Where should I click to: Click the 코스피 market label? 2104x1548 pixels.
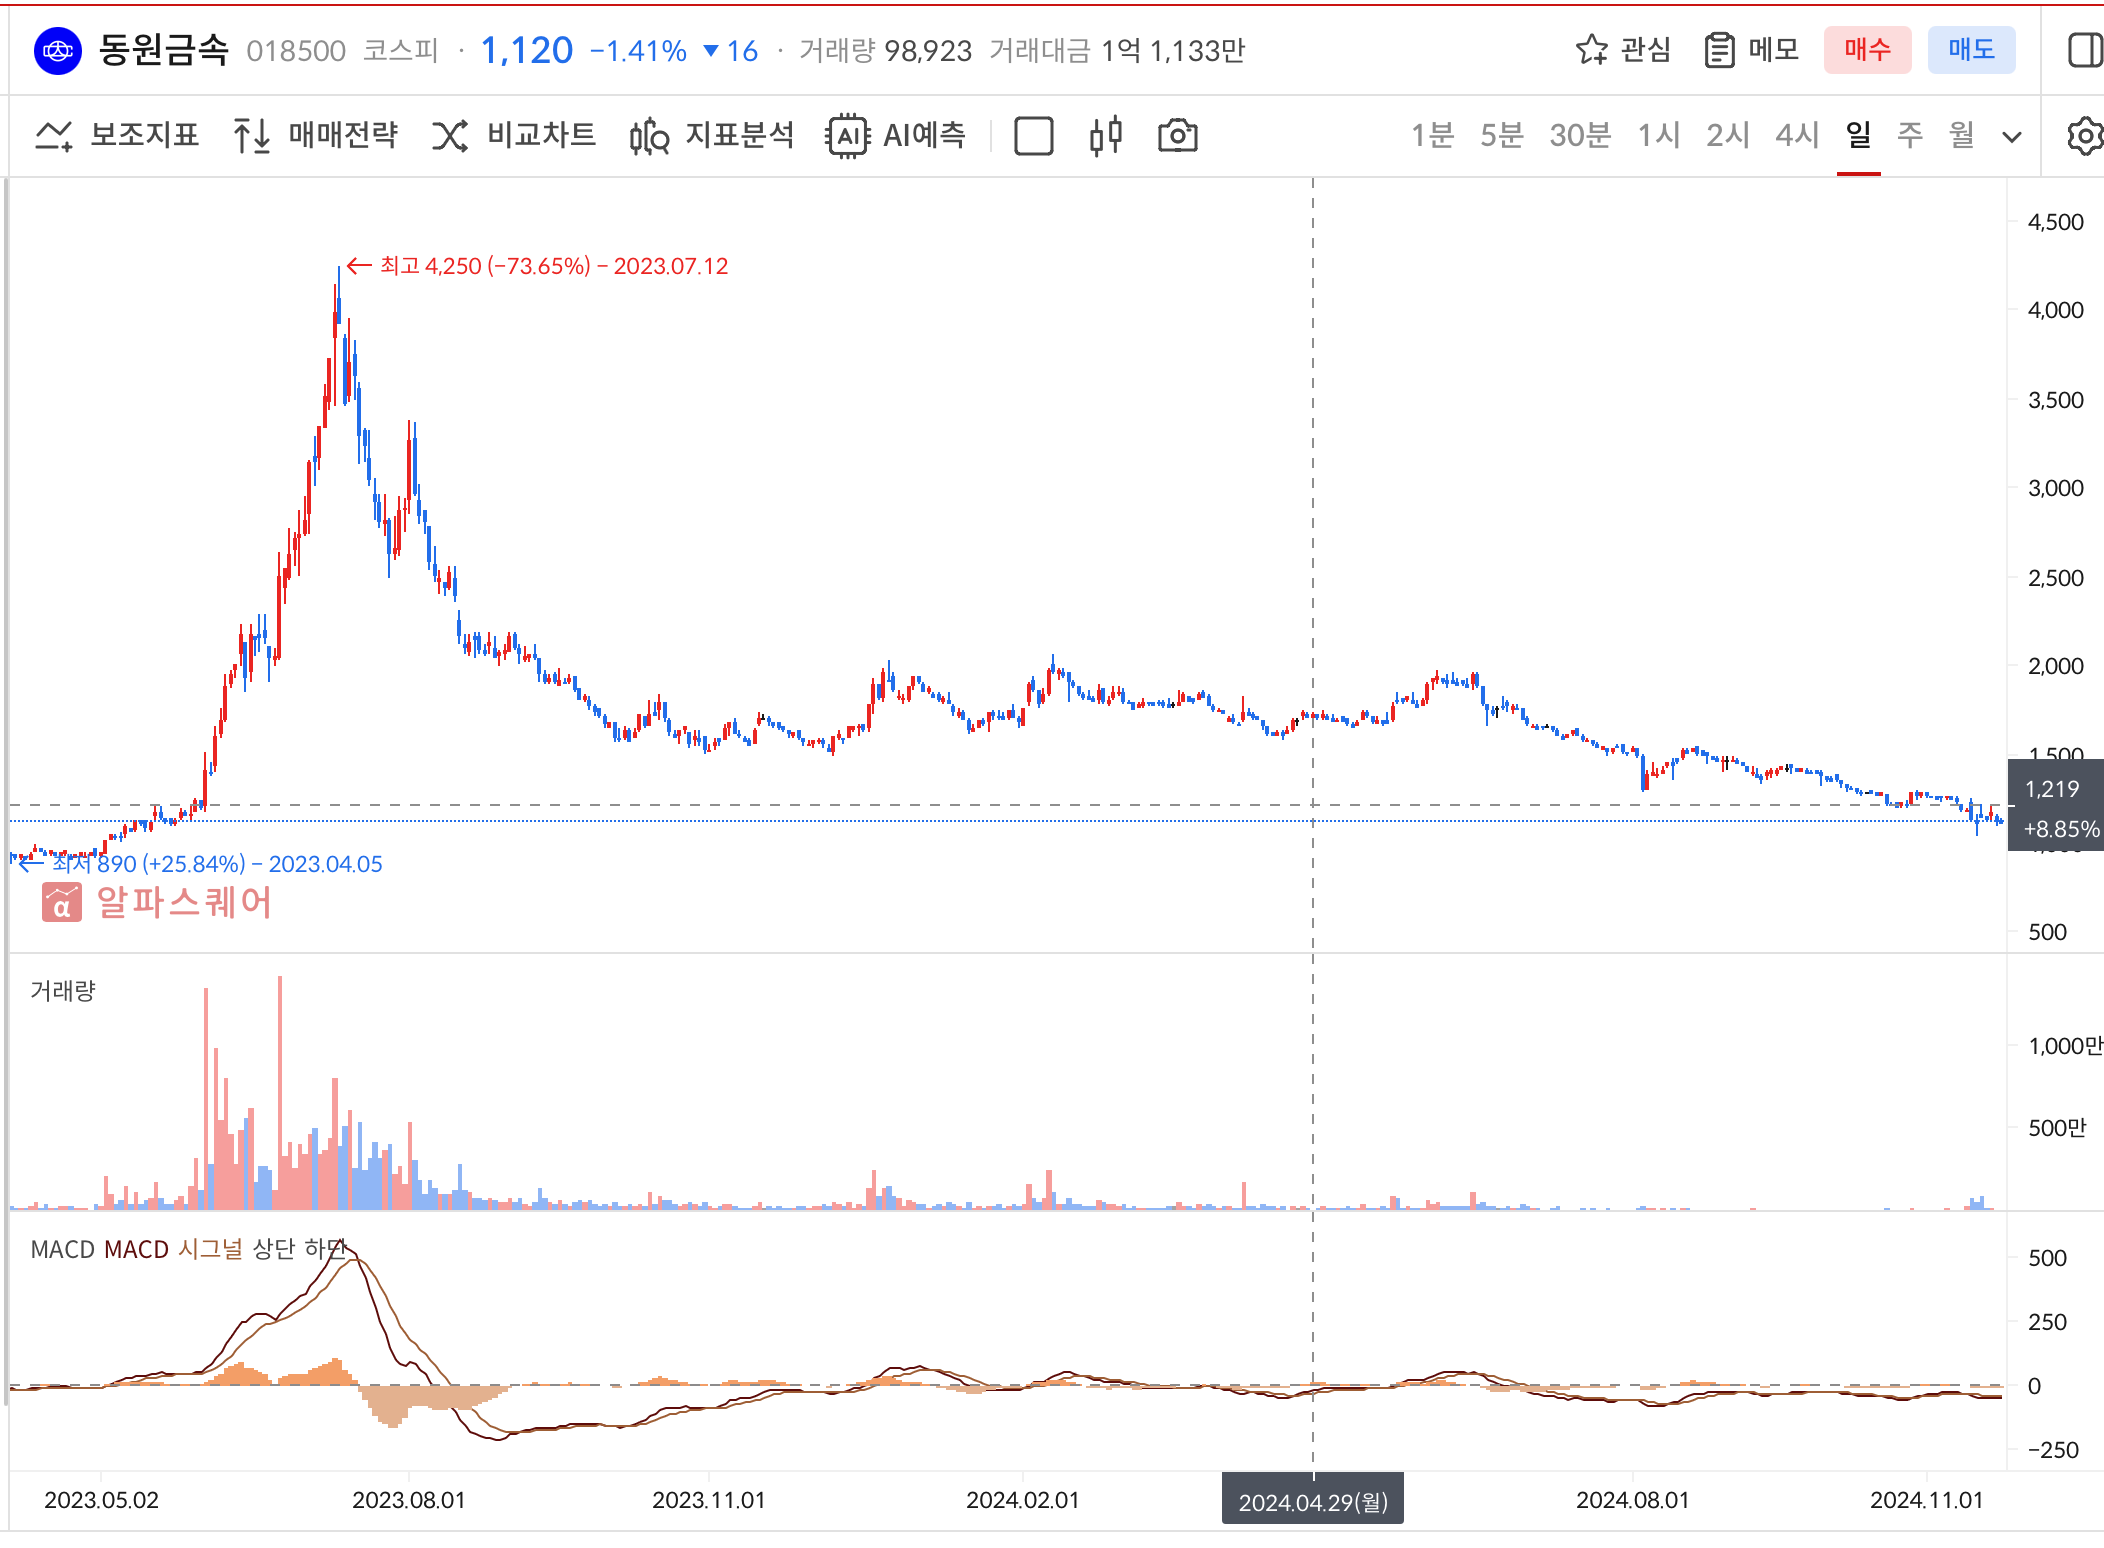tap(401, 50)
